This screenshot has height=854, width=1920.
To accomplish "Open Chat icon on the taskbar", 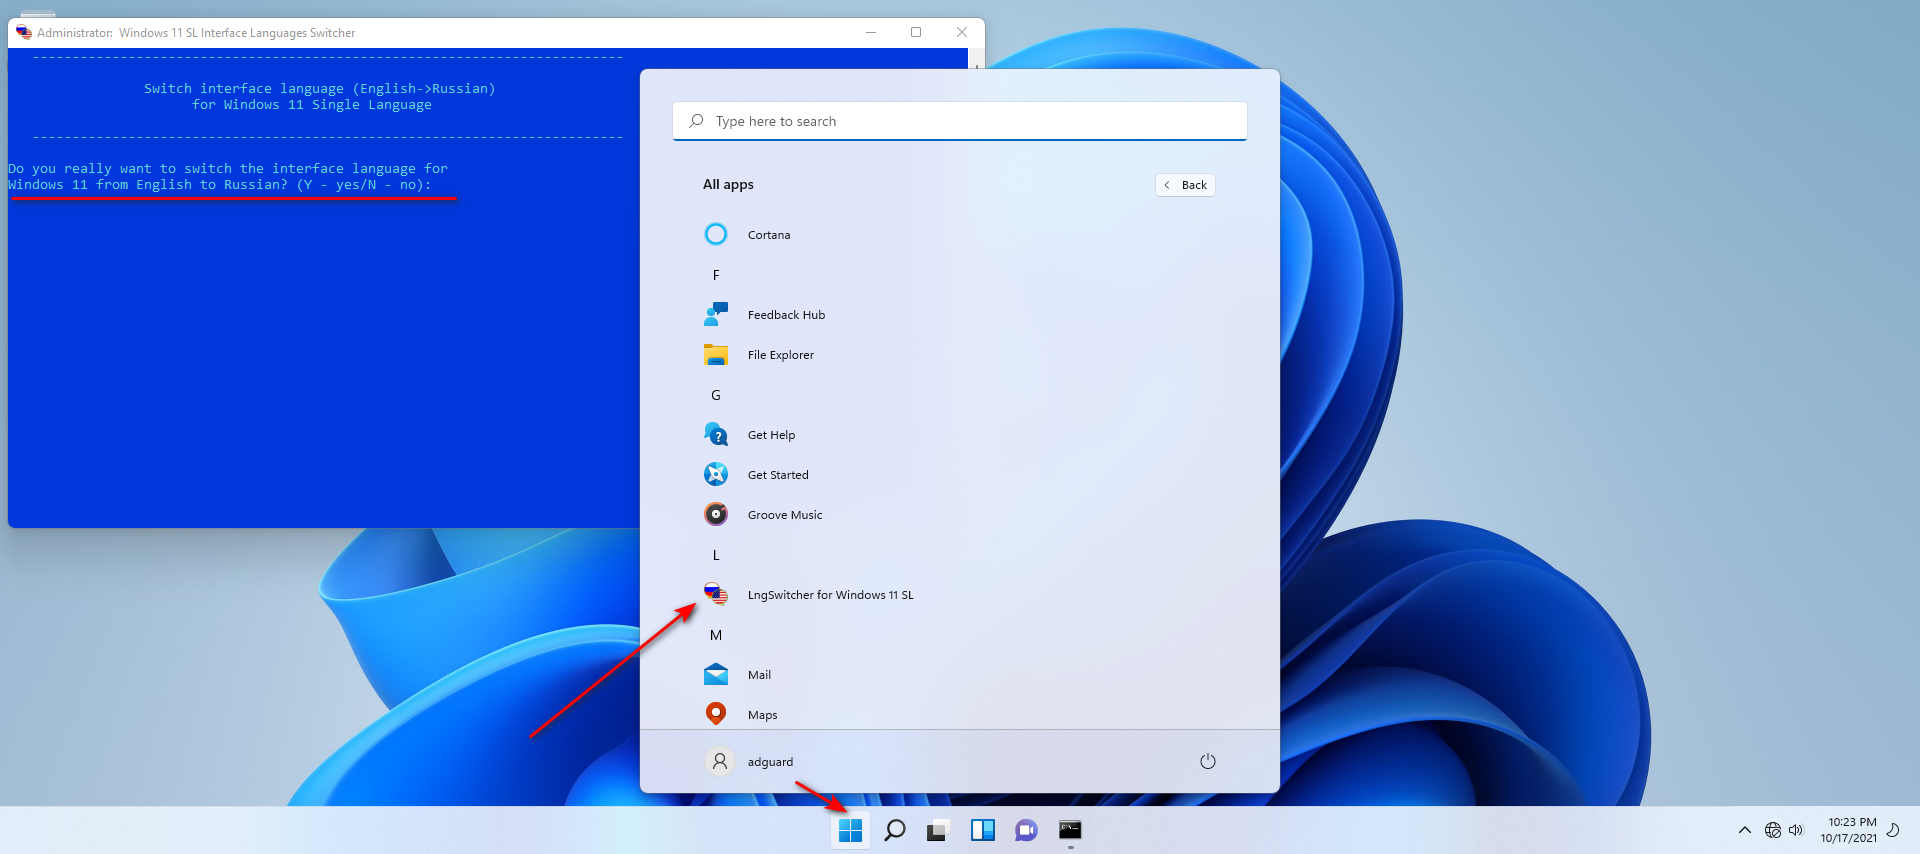I will (1026, 830).
